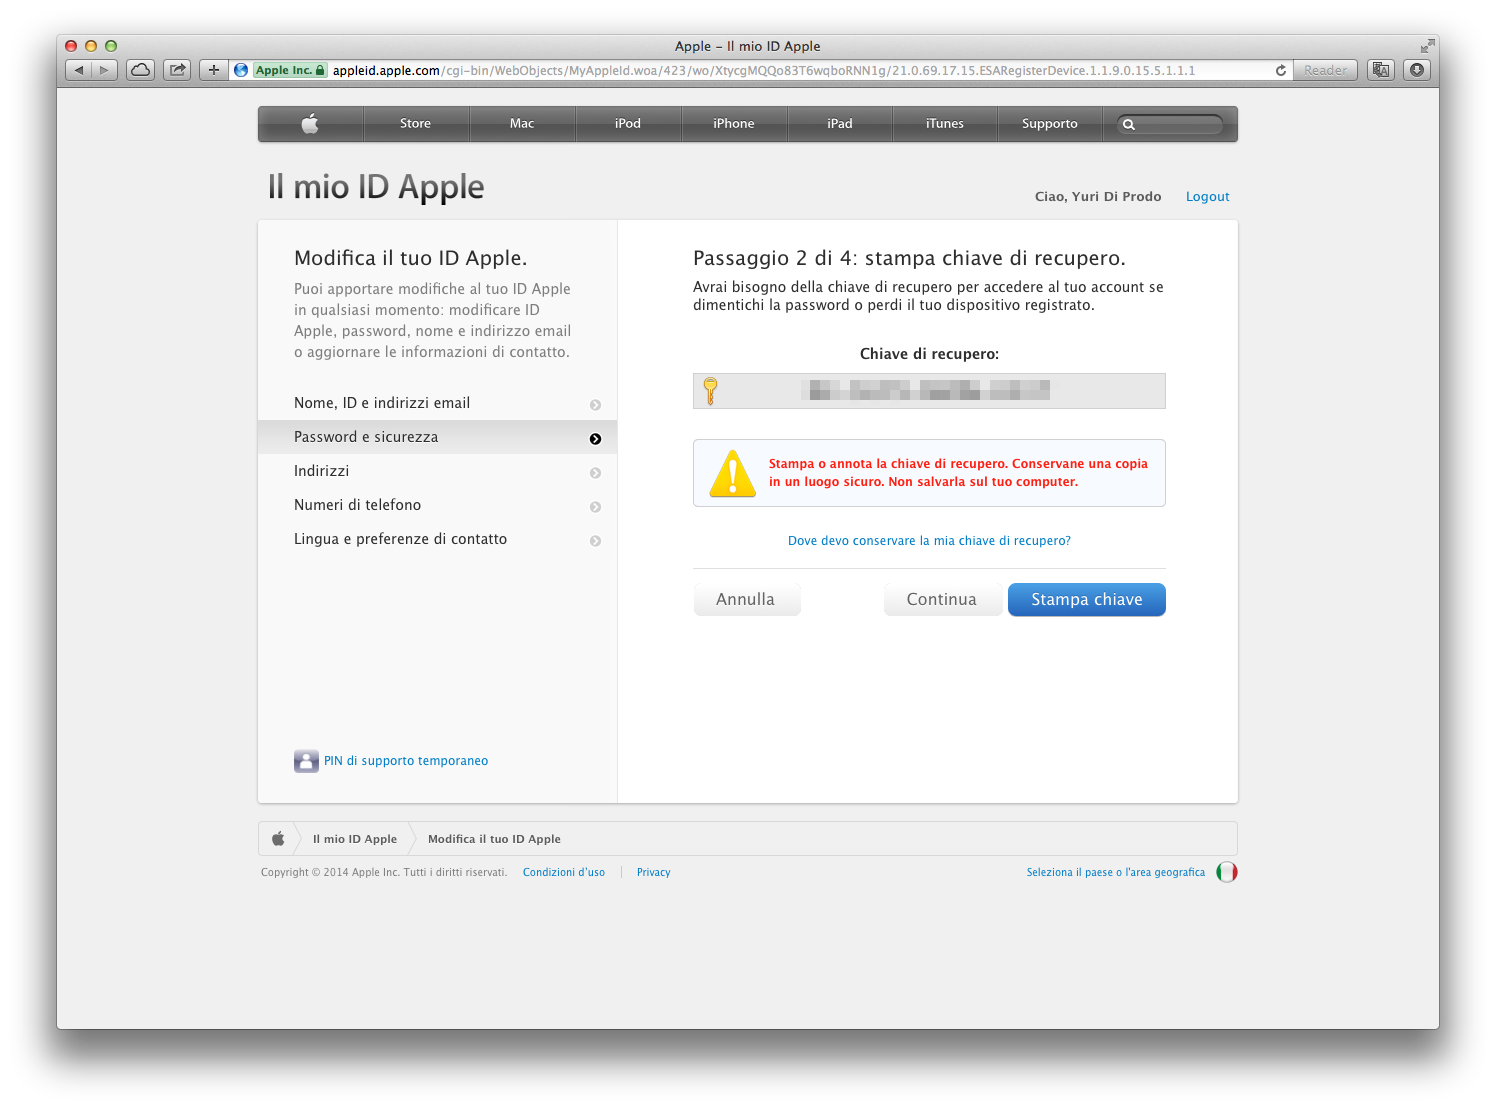Image resolution: width=1496 pixels, height=1108 pixels.
Task: Click the Apple logo in breadcrumb bar
Action: pos(278,839)
